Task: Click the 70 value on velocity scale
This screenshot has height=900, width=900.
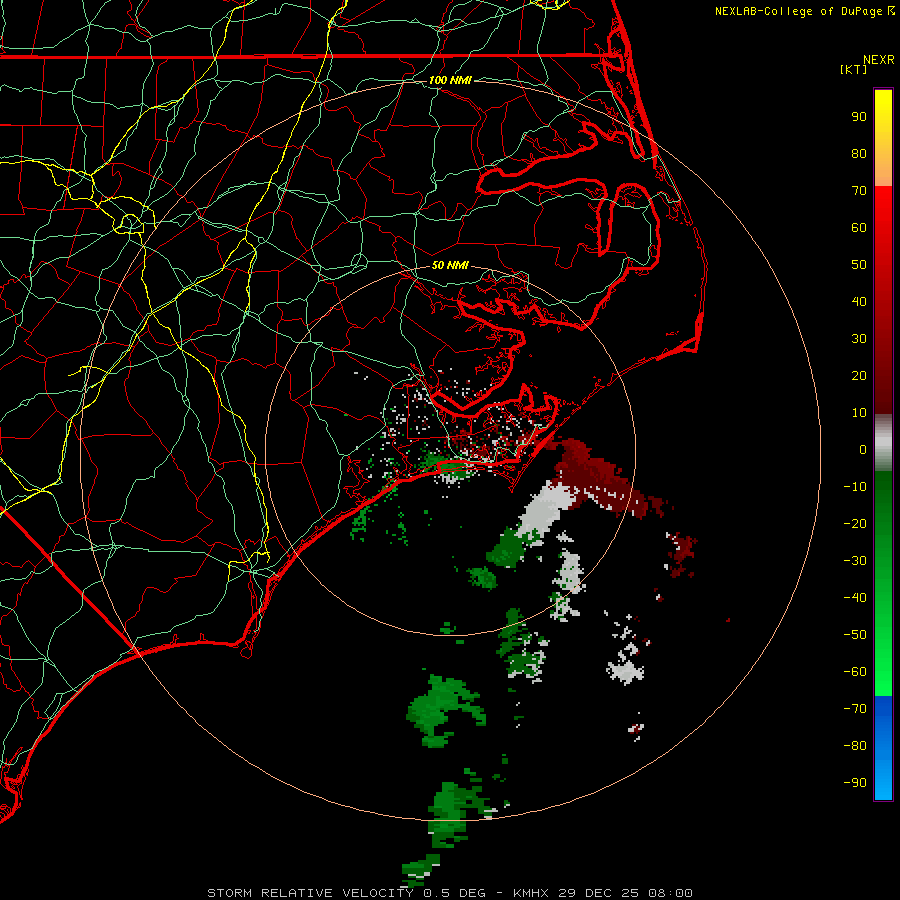Action: (859, 191)
